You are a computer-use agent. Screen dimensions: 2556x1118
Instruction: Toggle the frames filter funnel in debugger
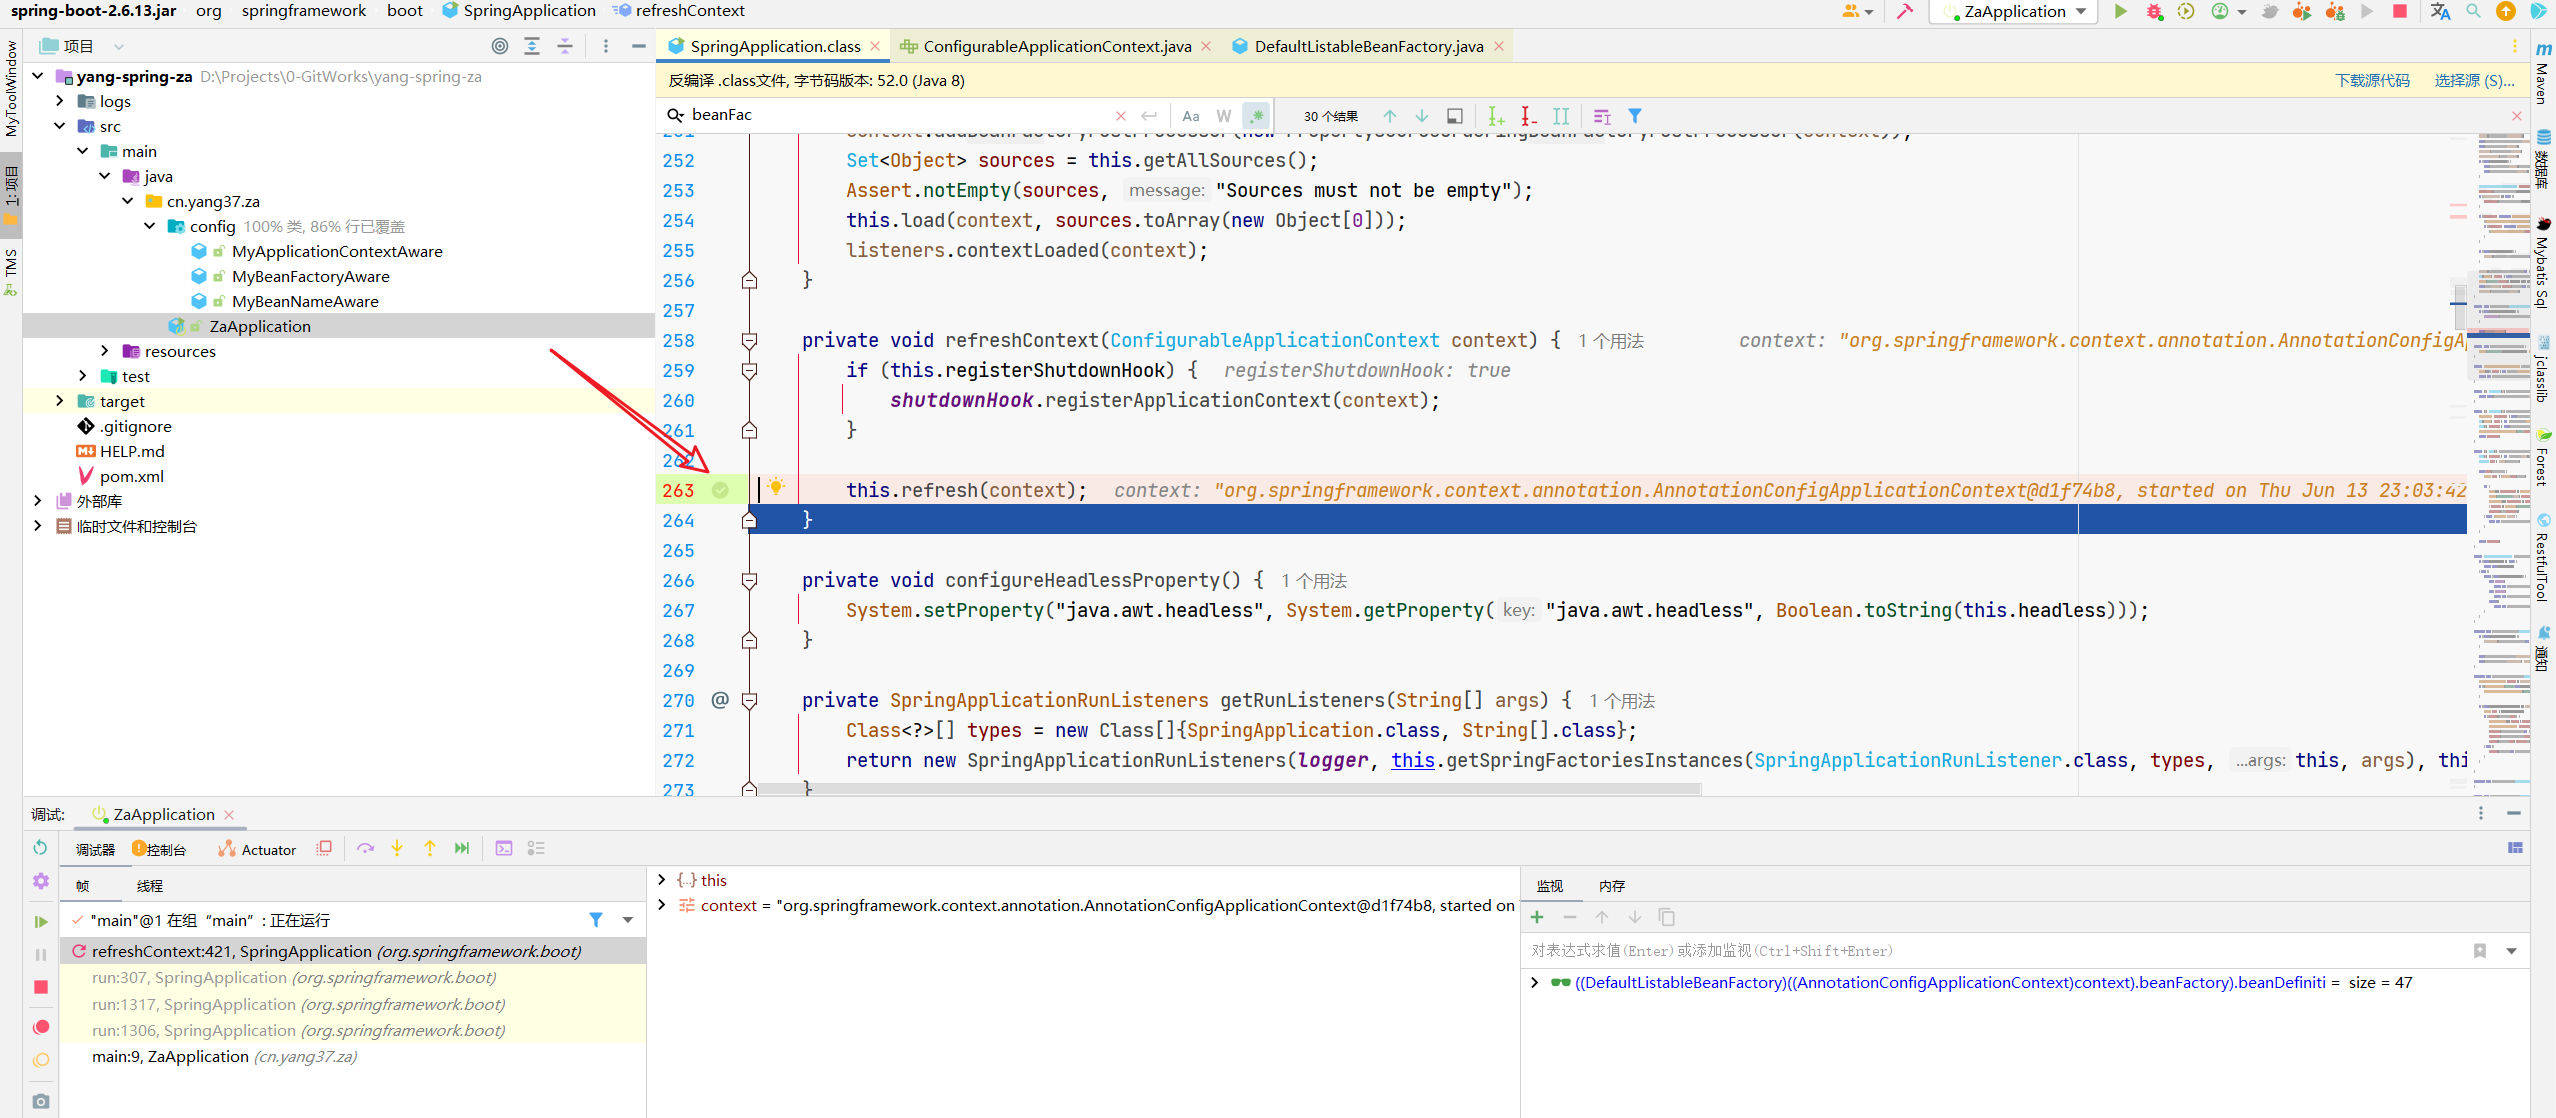tap(596, 920)
